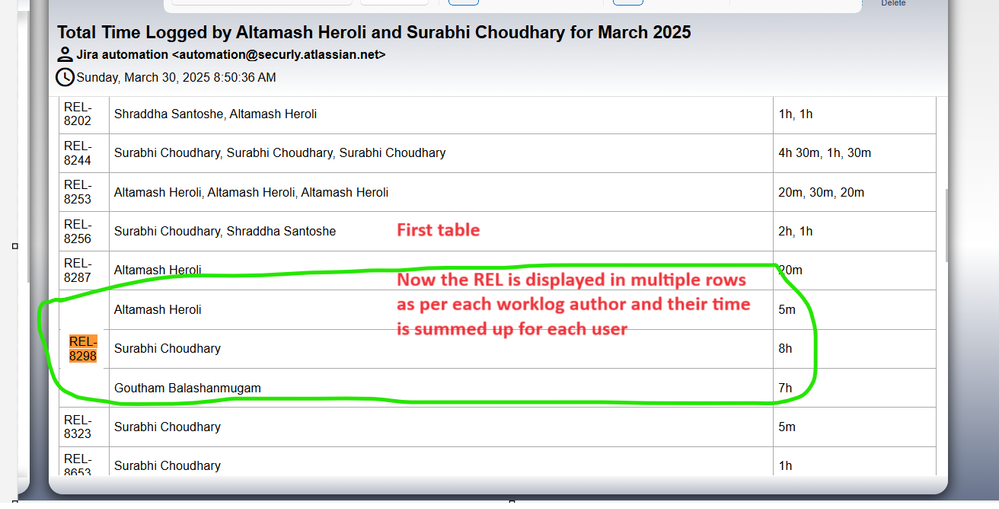Click issue key cell REL-8202
Screen dimensions: 999x509
tap(84, 114)
